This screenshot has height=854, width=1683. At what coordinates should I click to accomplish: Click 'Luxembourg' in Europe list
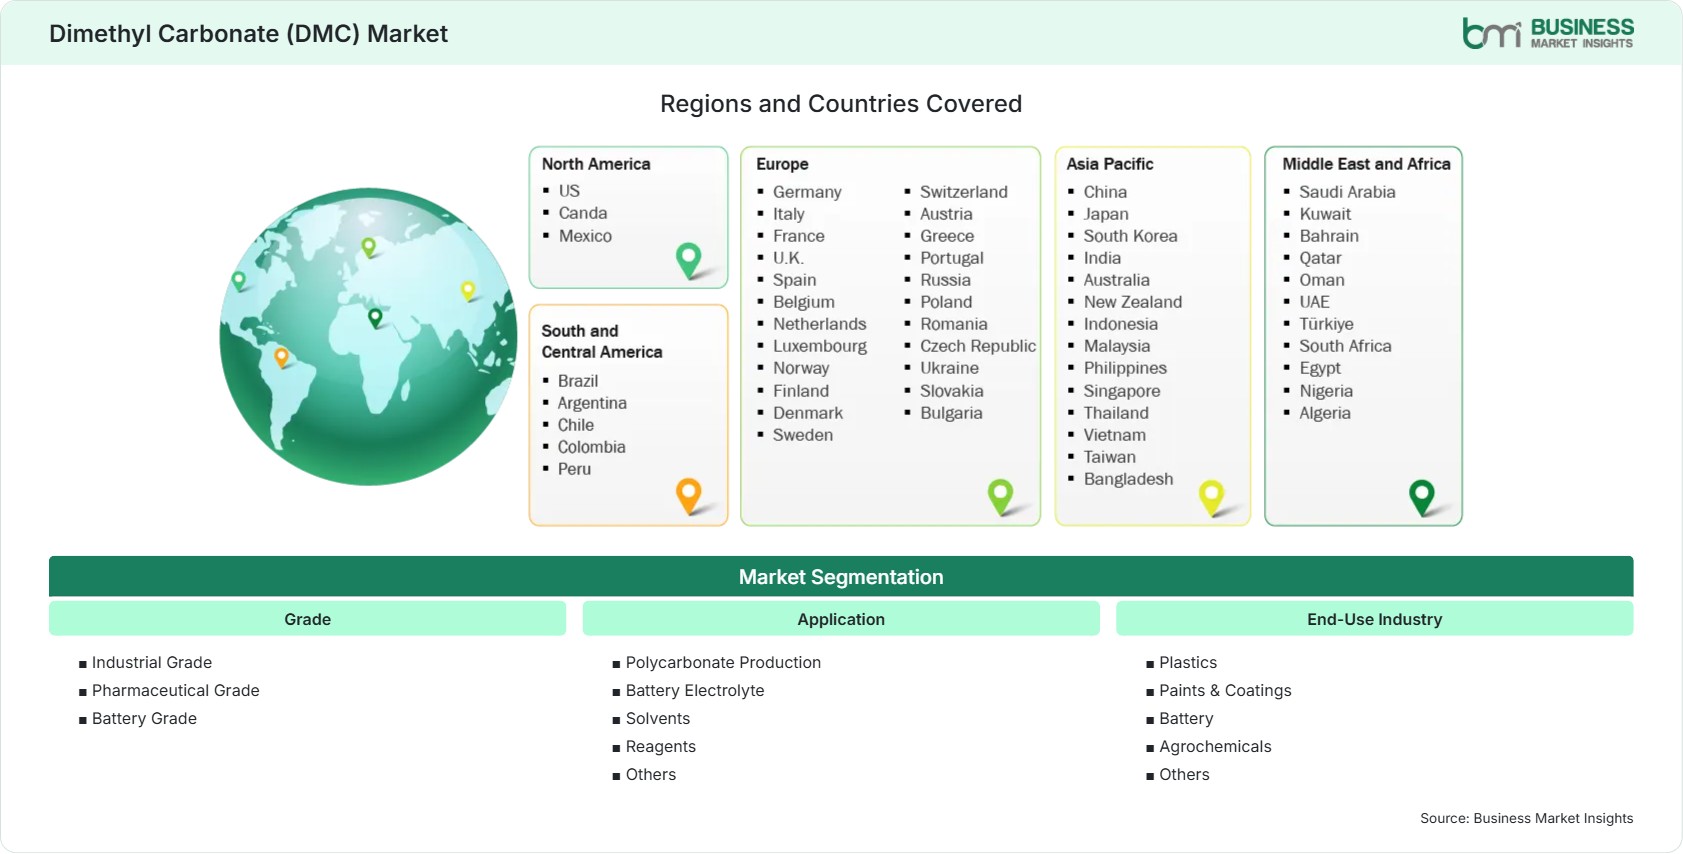point(819,346)
